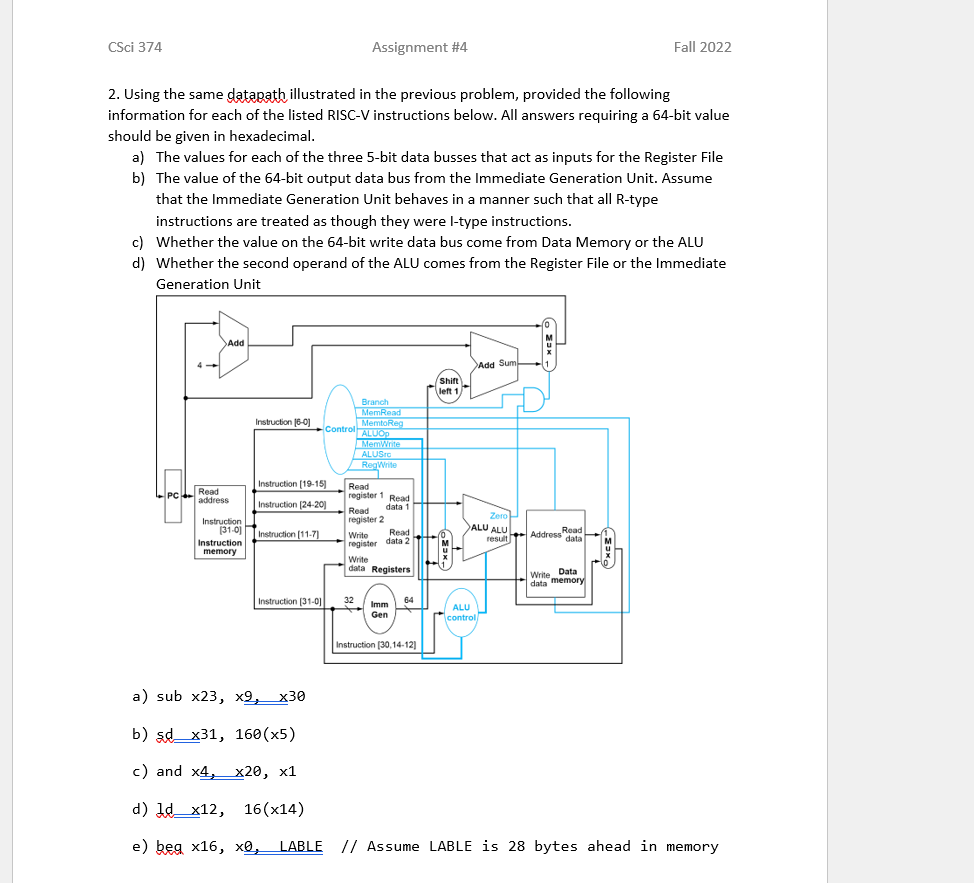Click the Data memory block
This screenshot has width=974, height=883.
click(x=556, y=554)
